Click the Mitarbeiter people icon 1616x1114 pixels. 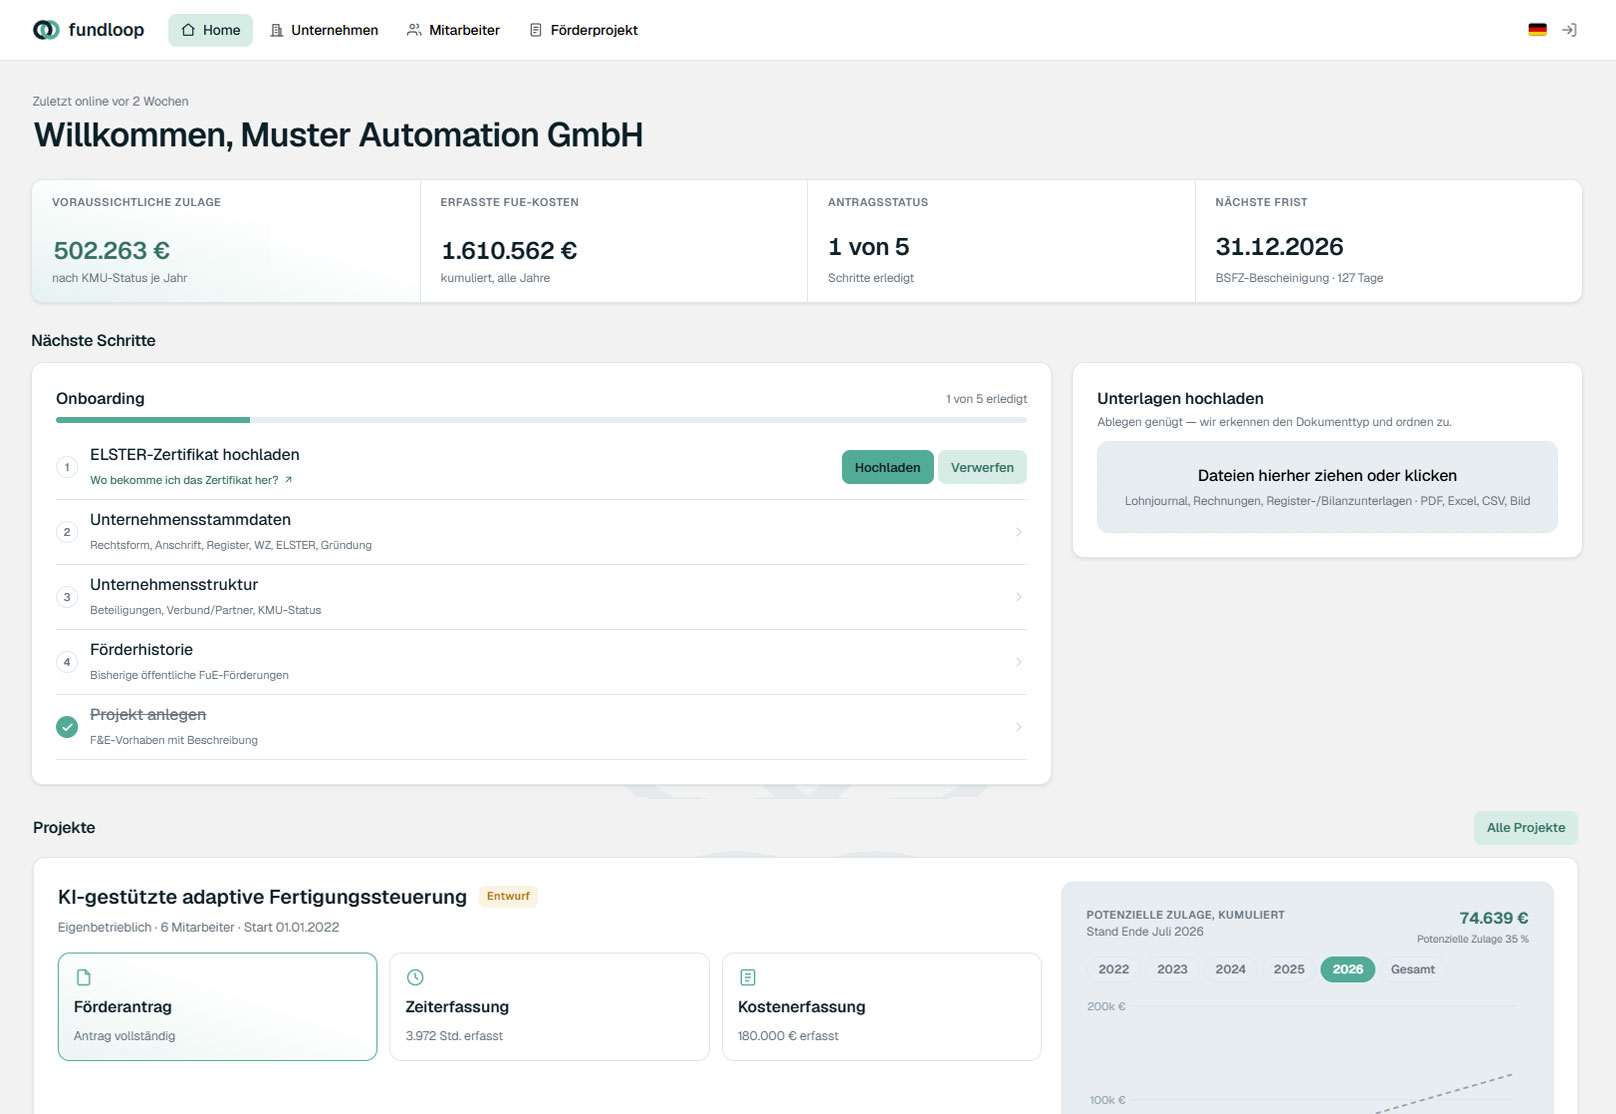pos(414,30)
